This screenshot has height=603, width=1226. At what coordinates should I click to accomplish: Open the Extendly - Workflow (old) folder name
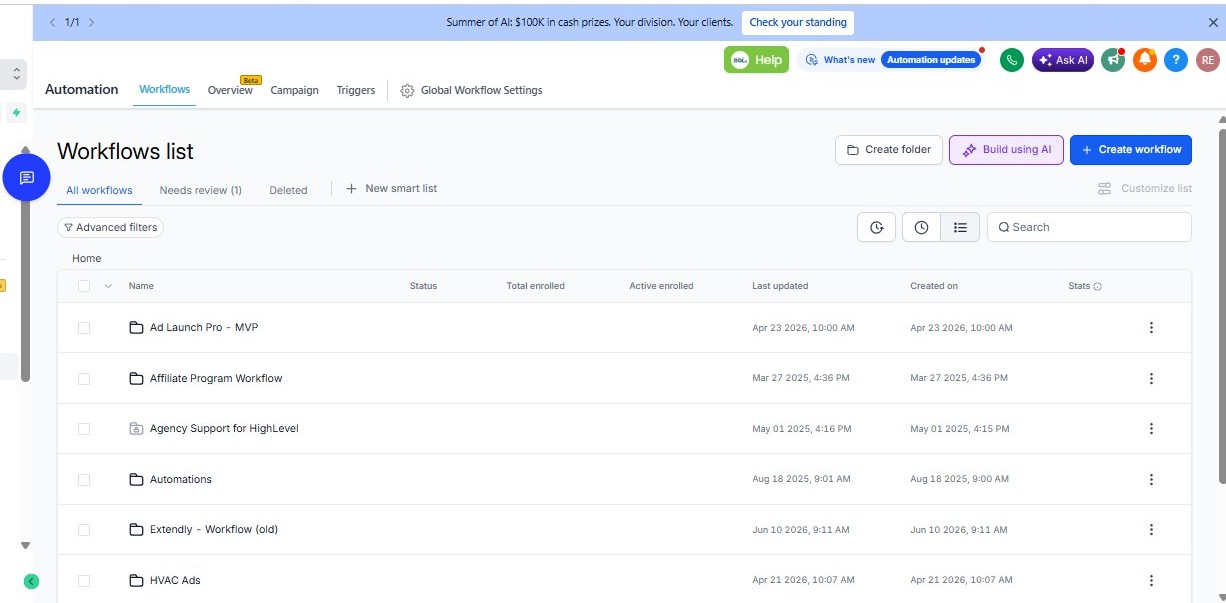[214, 530]
